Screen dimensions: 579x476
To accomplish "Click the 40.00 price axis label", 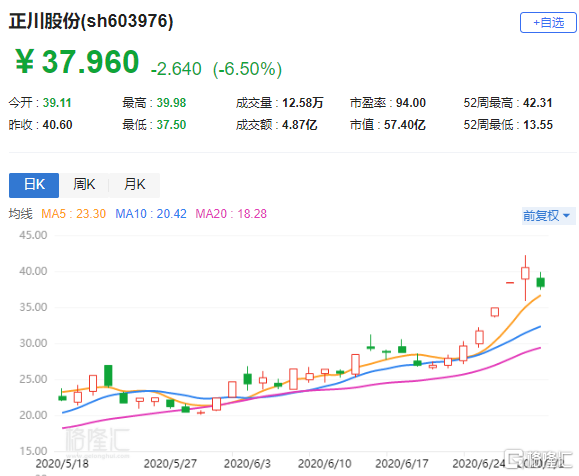I will pos(33,271).
